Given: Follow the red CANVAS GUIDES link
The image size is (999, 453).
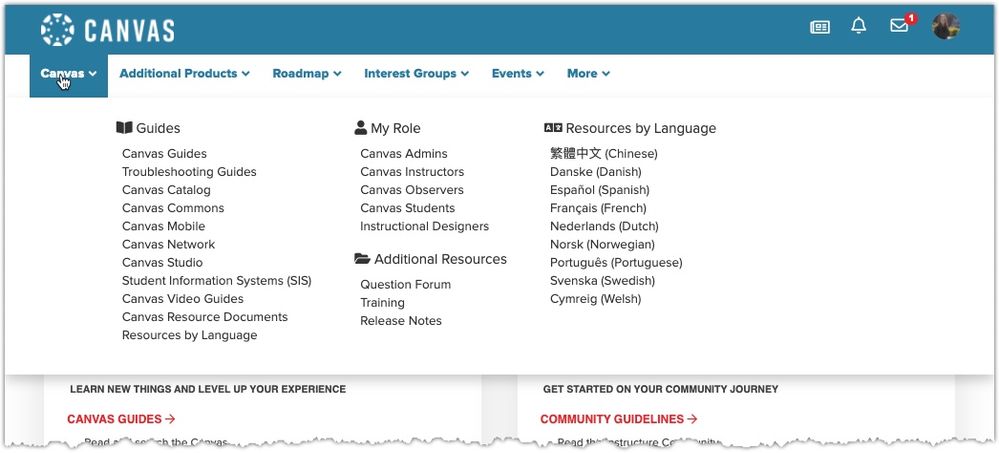Looking at the screenshot, I should coord(121,419).
